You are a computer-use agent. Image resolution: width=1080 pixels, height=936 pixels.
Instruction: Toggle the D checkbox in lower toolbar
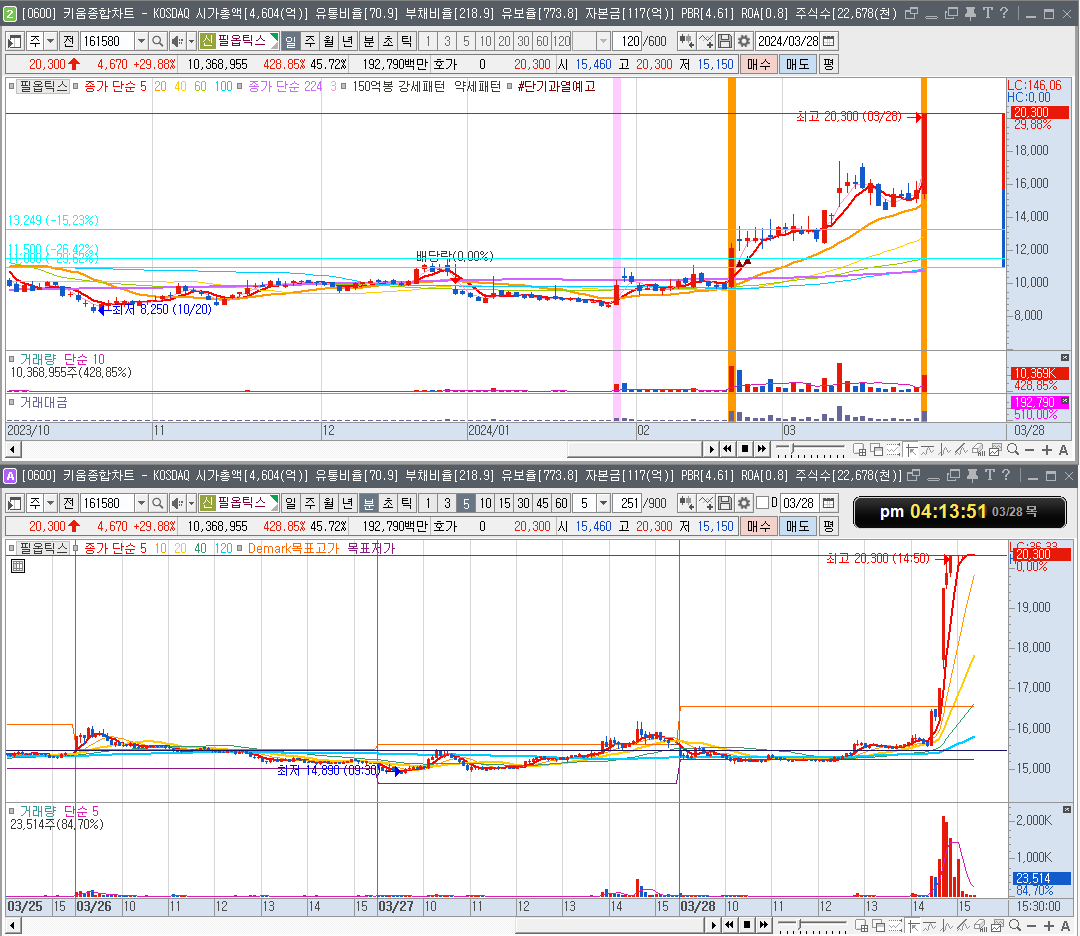[x=762, y=503]
